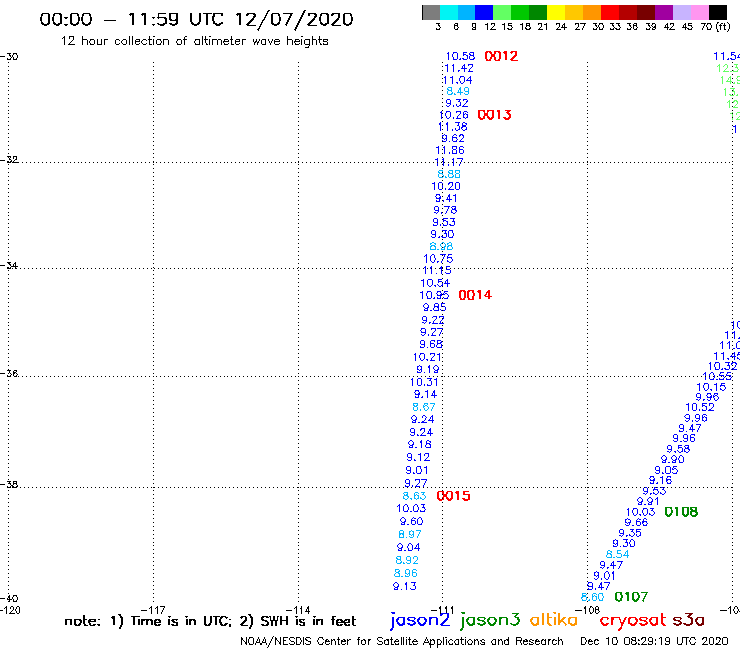Select the light-blue value 8.63
The image size is (740, 650).
[414, 496]
